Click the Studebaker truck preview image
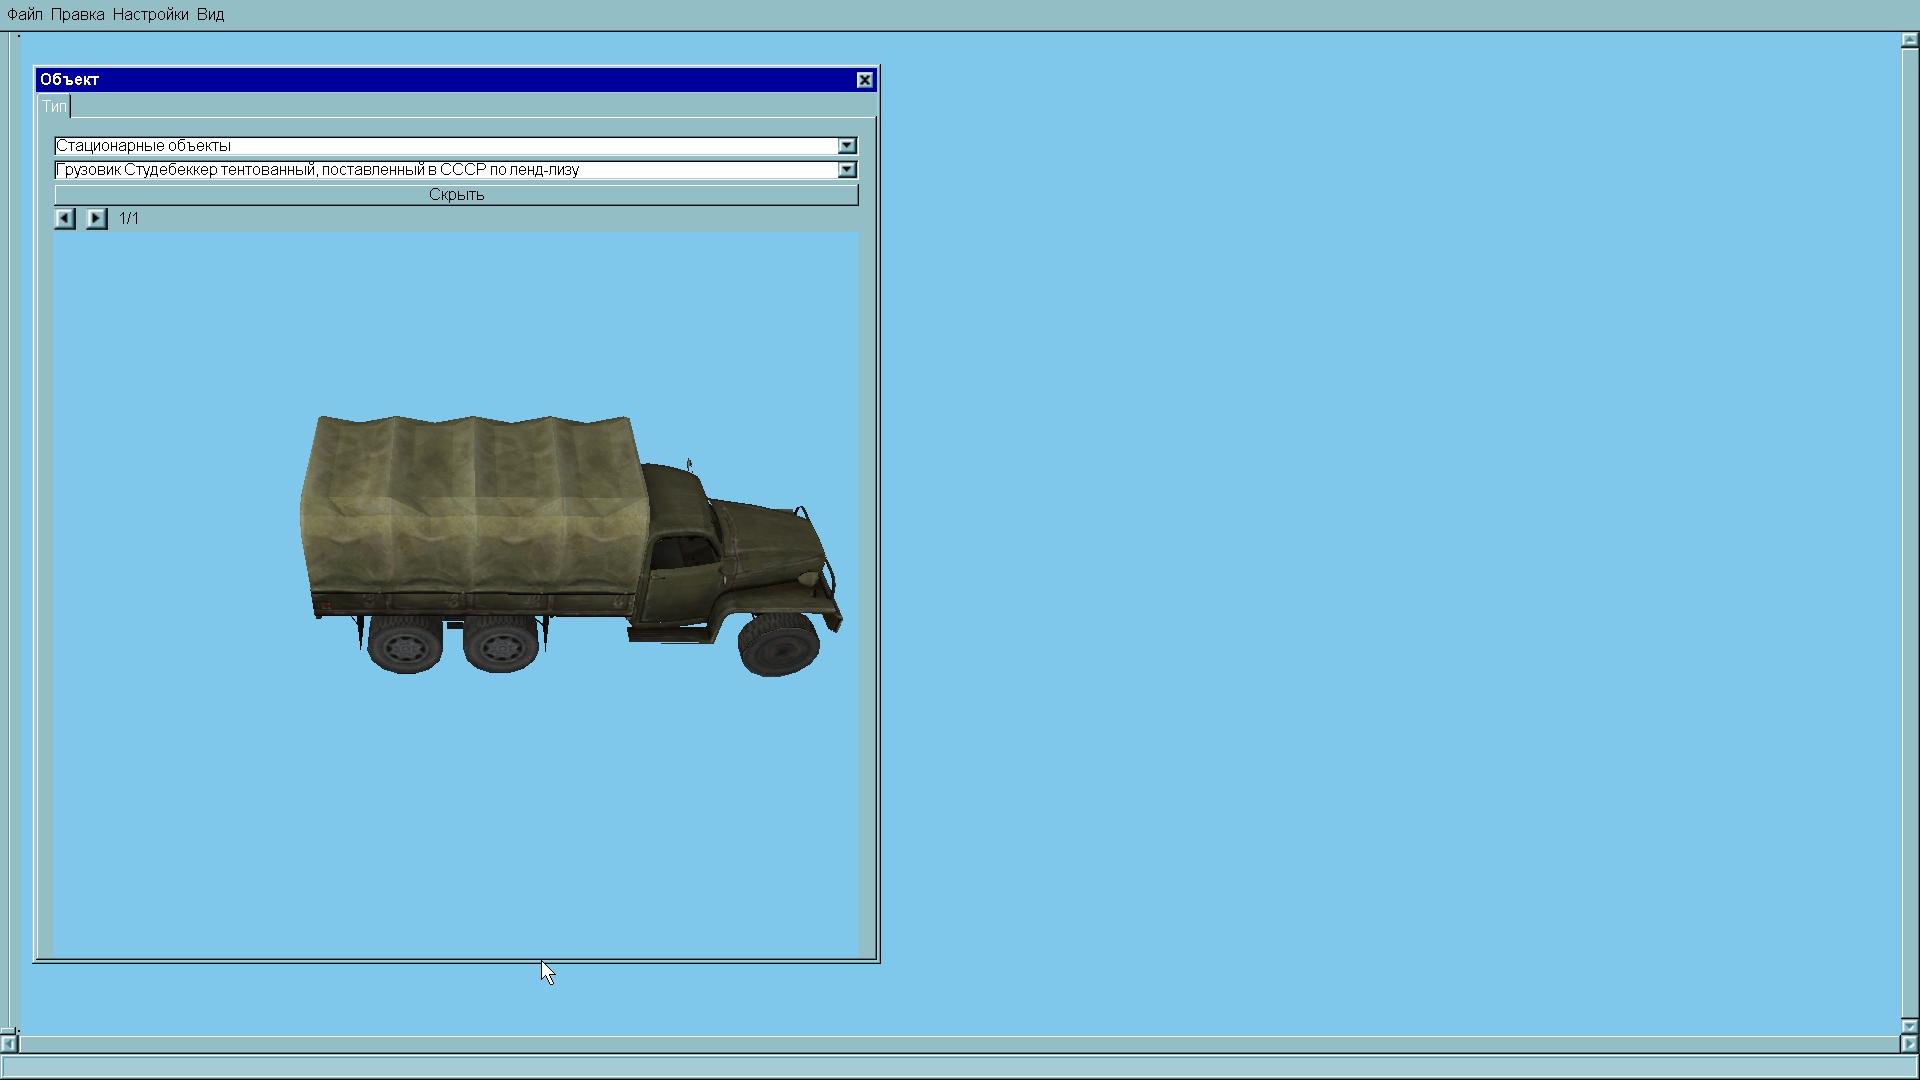The height and width of the screenshot is (1080, 1920). (570, 545)
